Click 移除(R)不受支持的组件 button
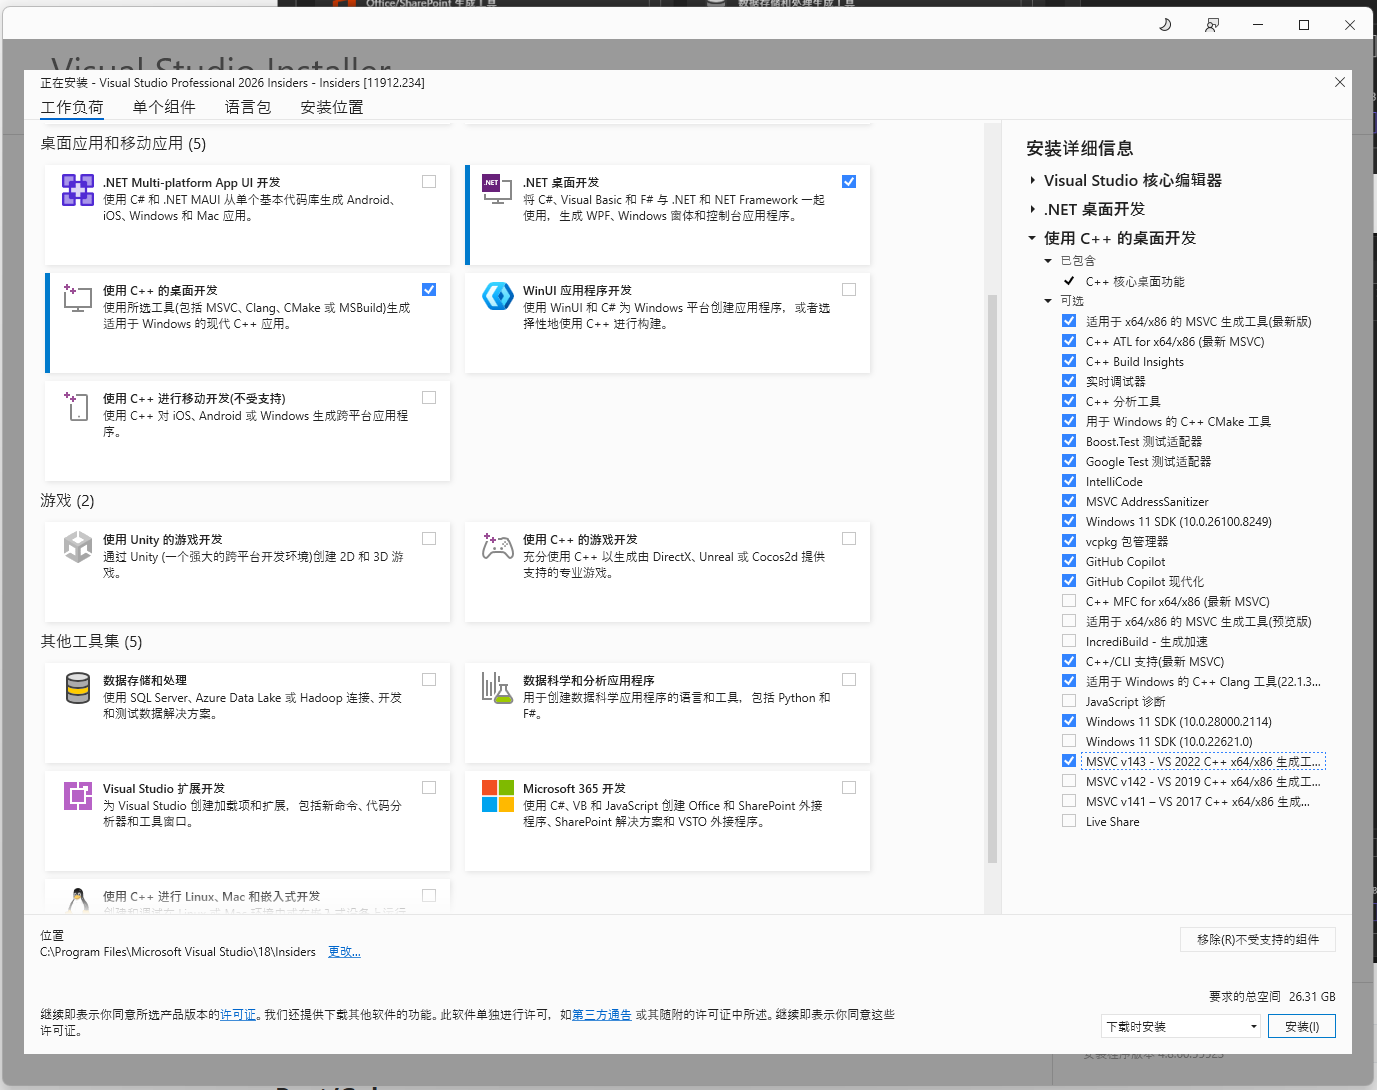The width and height of the screenshot is (1377, 1090). [x=1258, y=940]
